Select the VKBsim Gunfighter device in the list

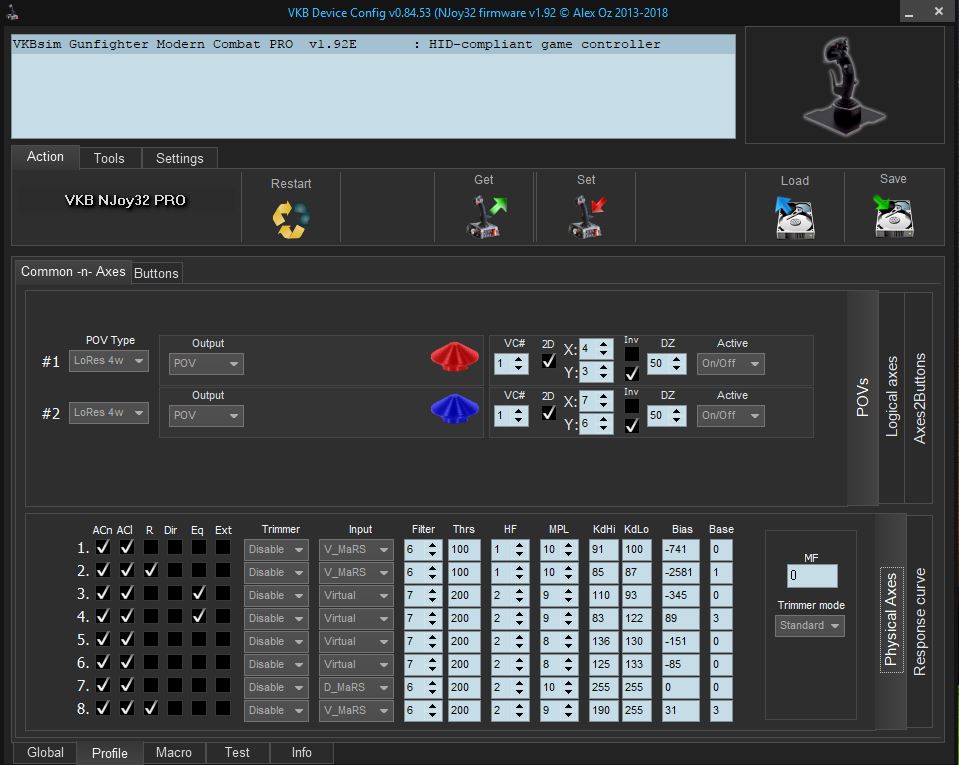pos(373,44)
